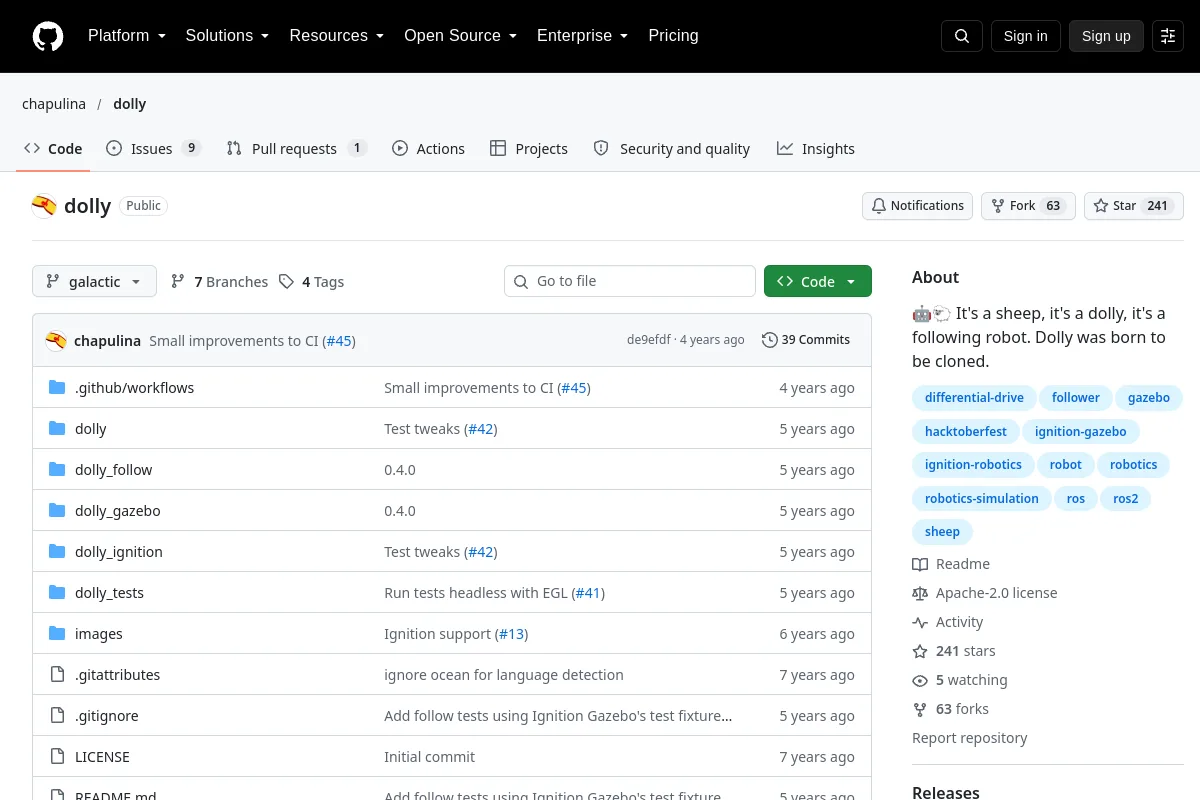Open the ignition-gazebo topic tag
This screenshot has width=1200, height=800.
pos(1080,432)
